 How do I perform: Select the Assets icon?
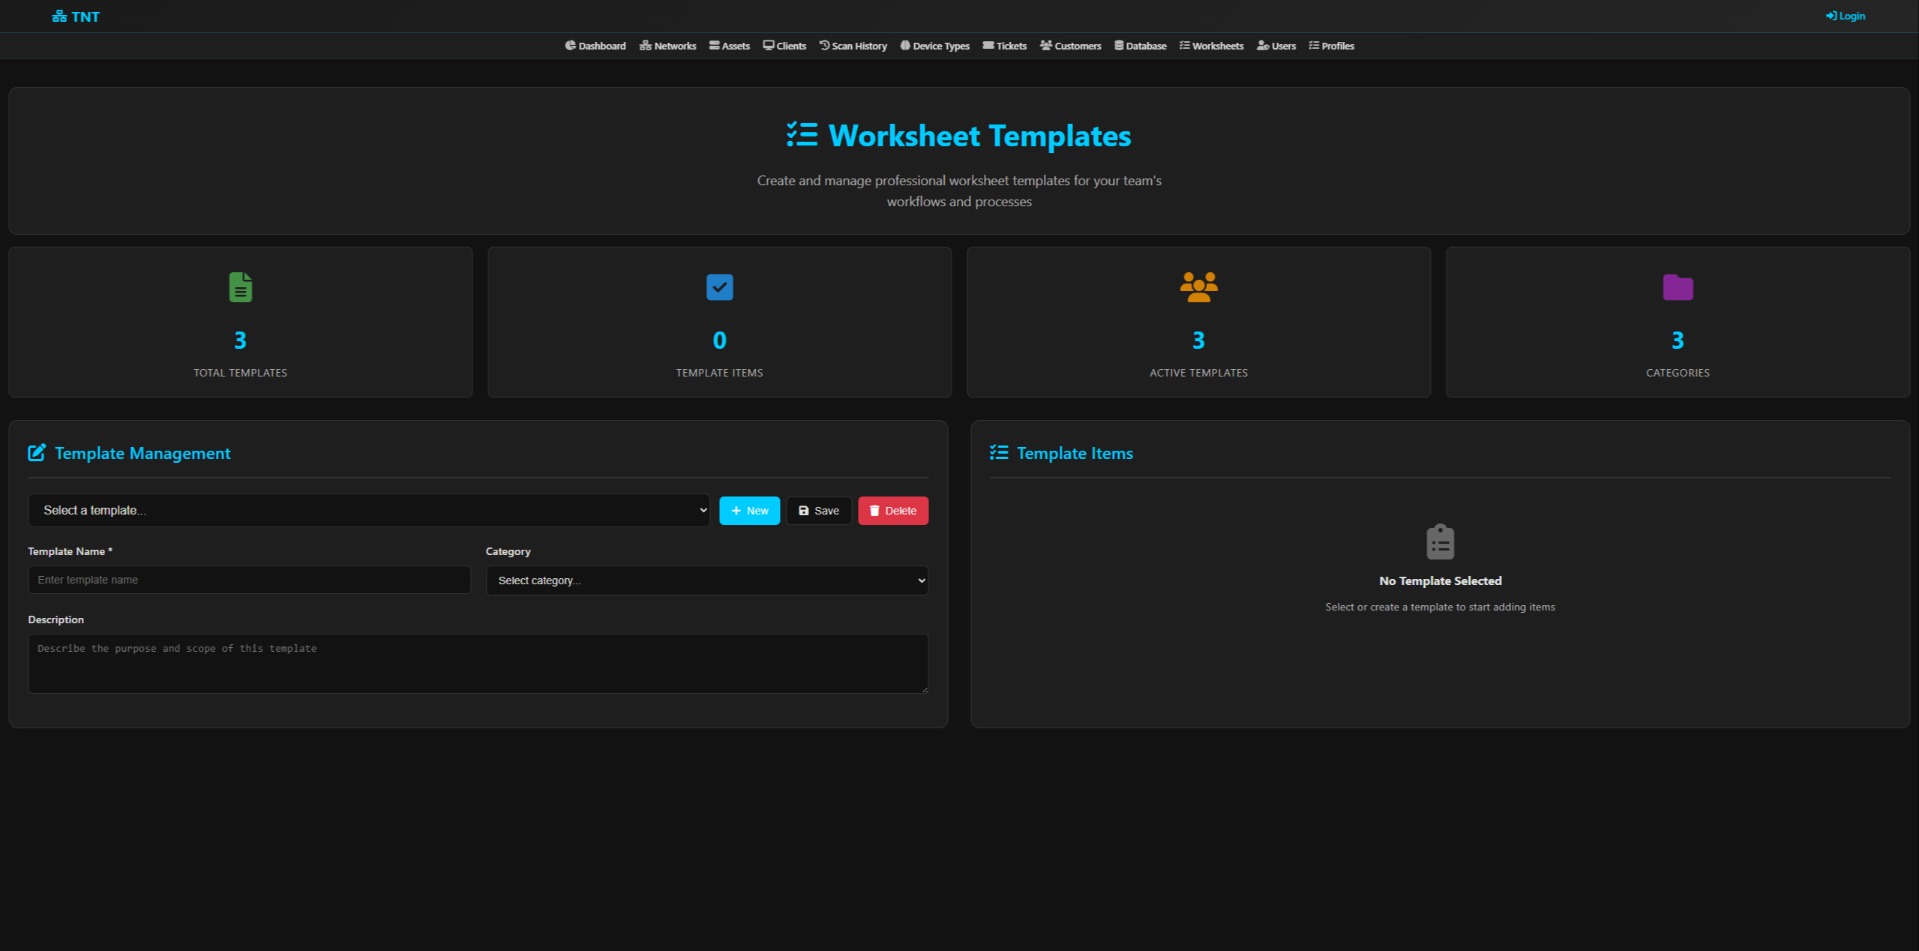713,46
